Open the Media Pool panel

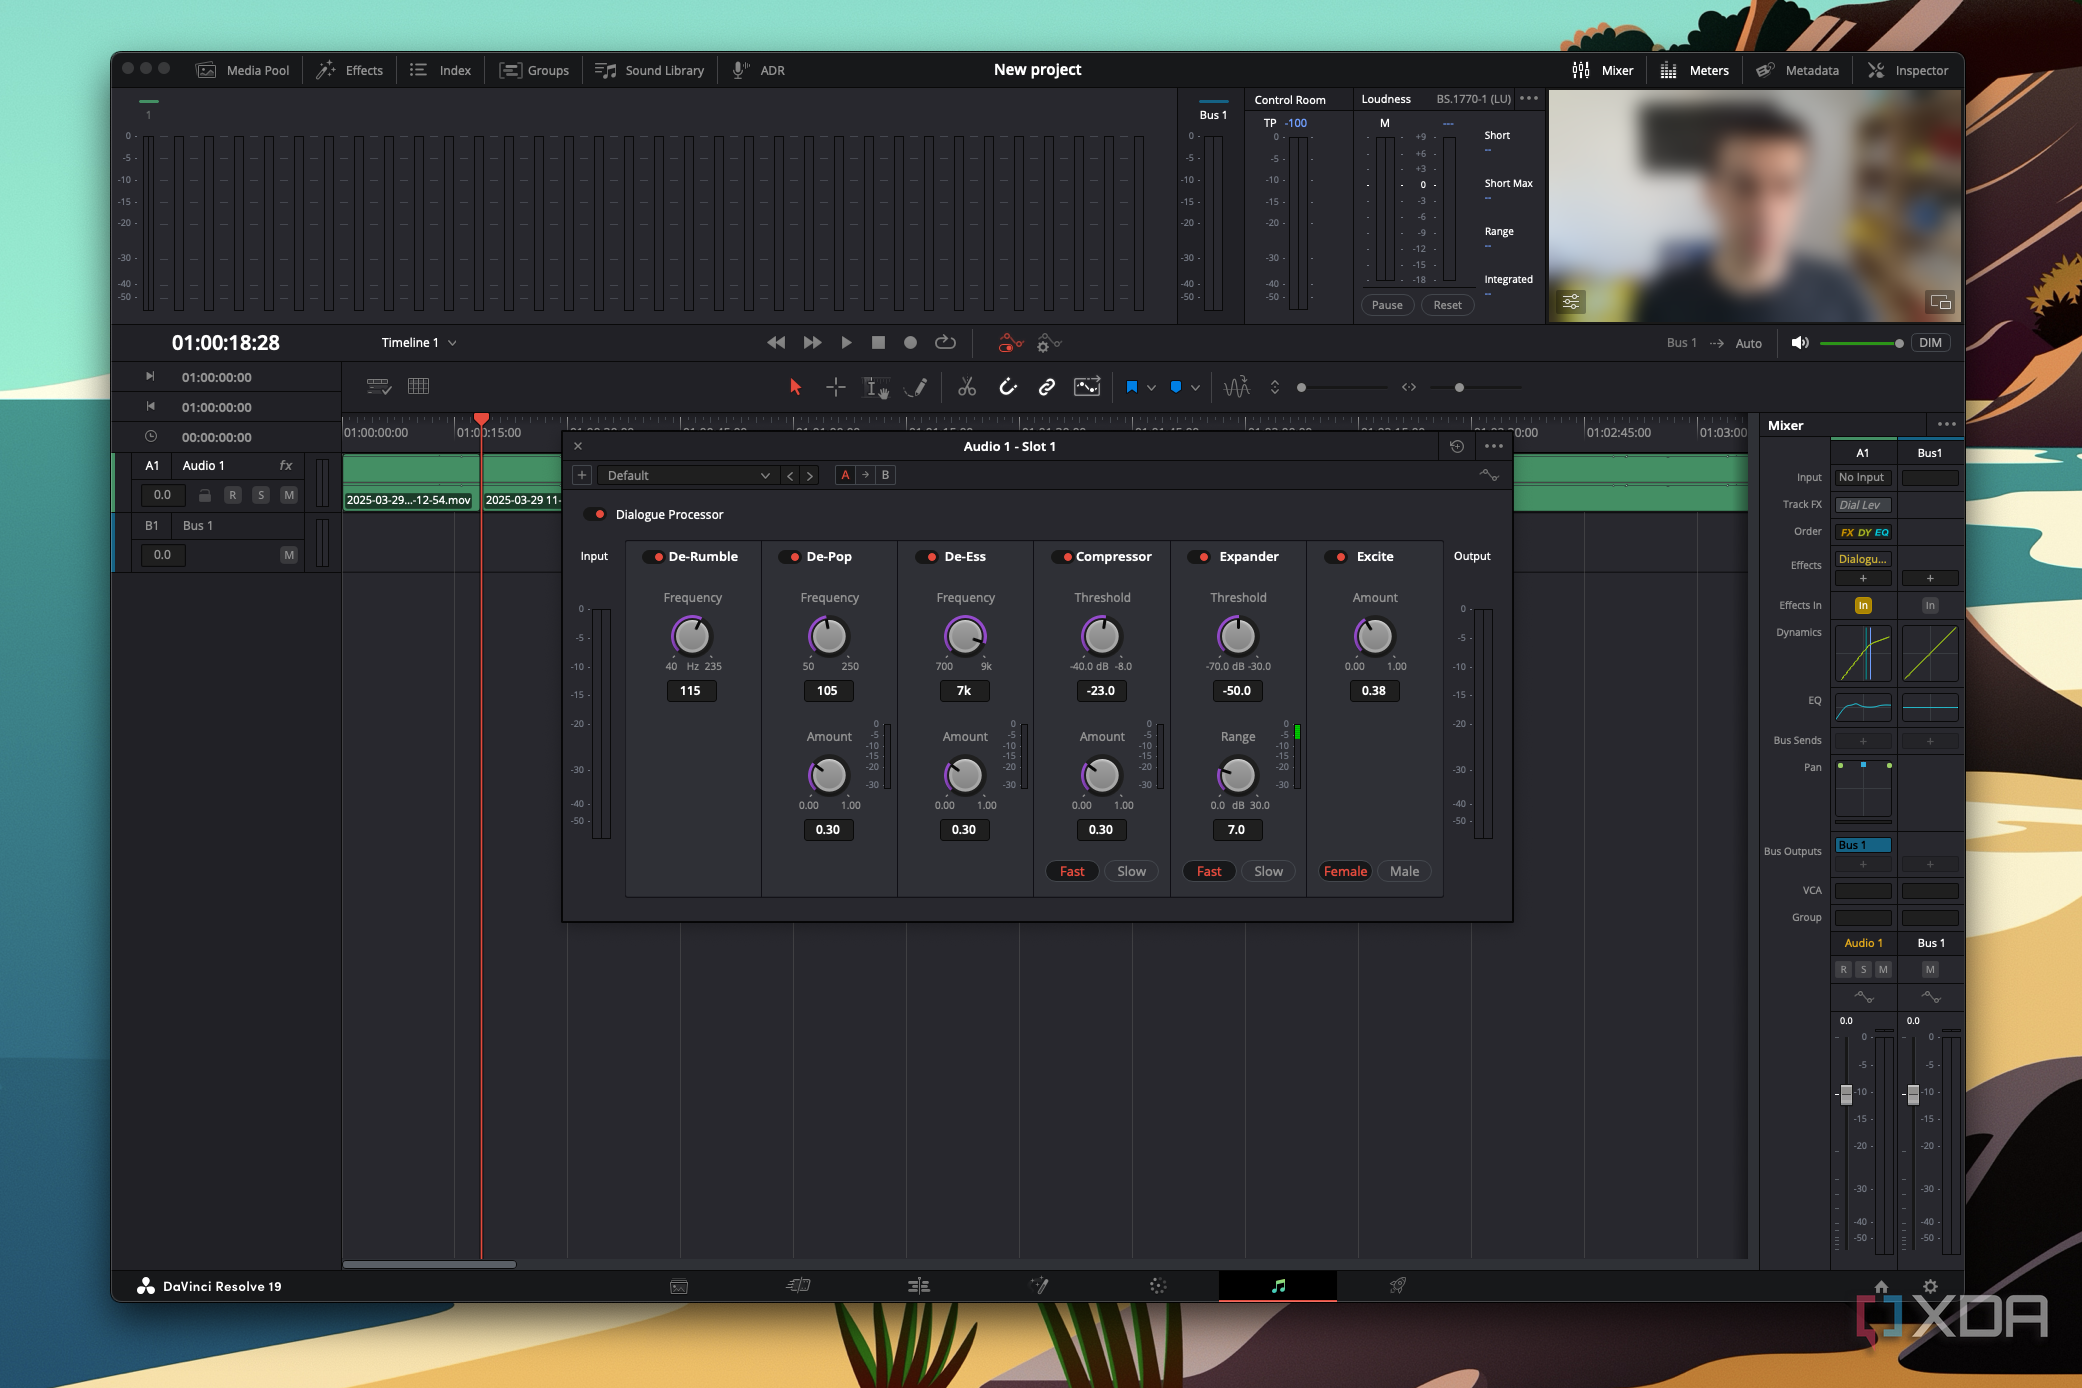pyautogui.click(x=243, y=70)
